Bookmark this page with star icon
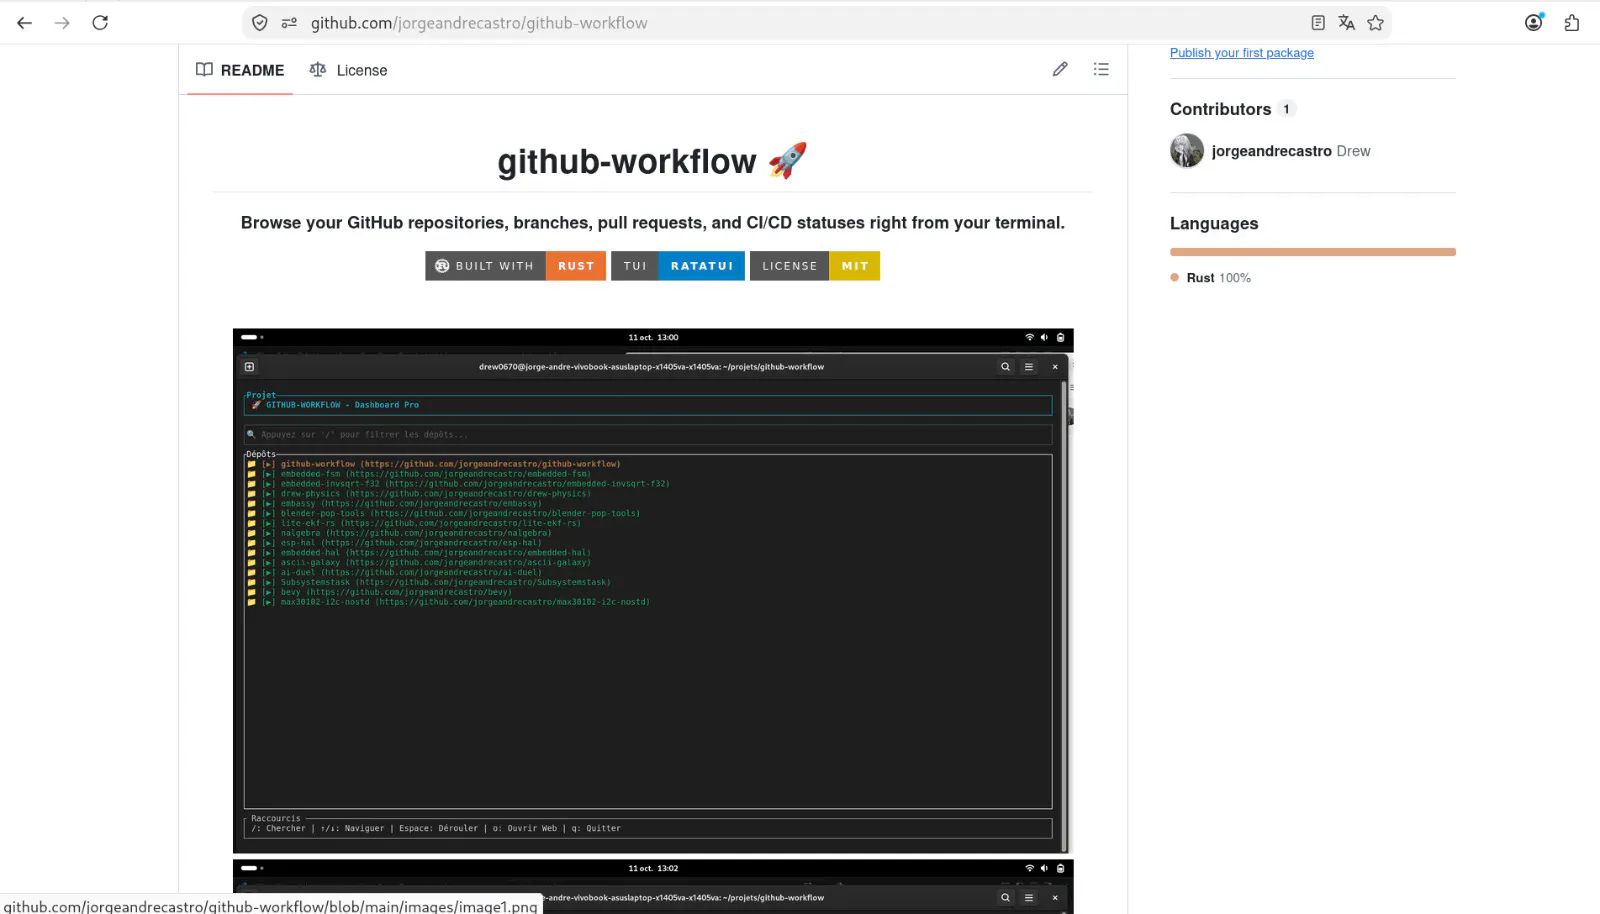 [x=1376, y=23]
